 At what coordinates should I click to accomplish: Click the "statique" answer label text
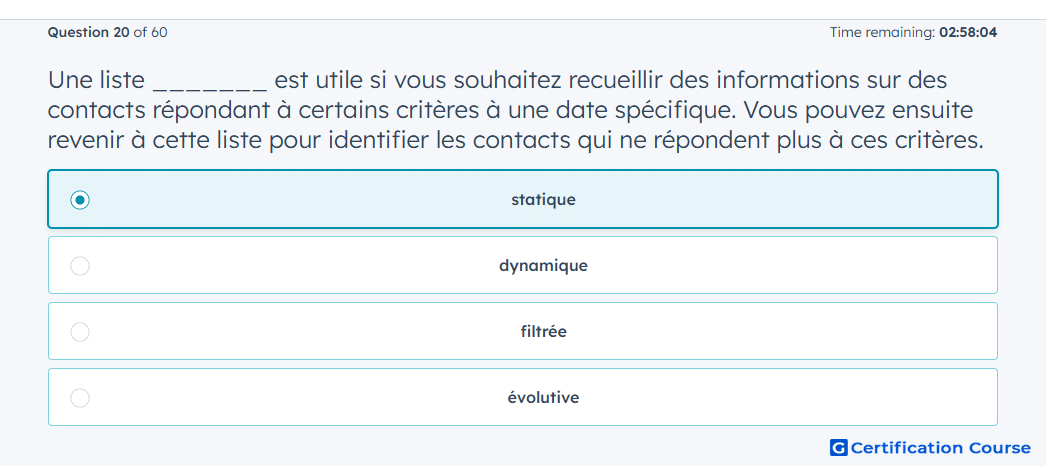point(543,200)
